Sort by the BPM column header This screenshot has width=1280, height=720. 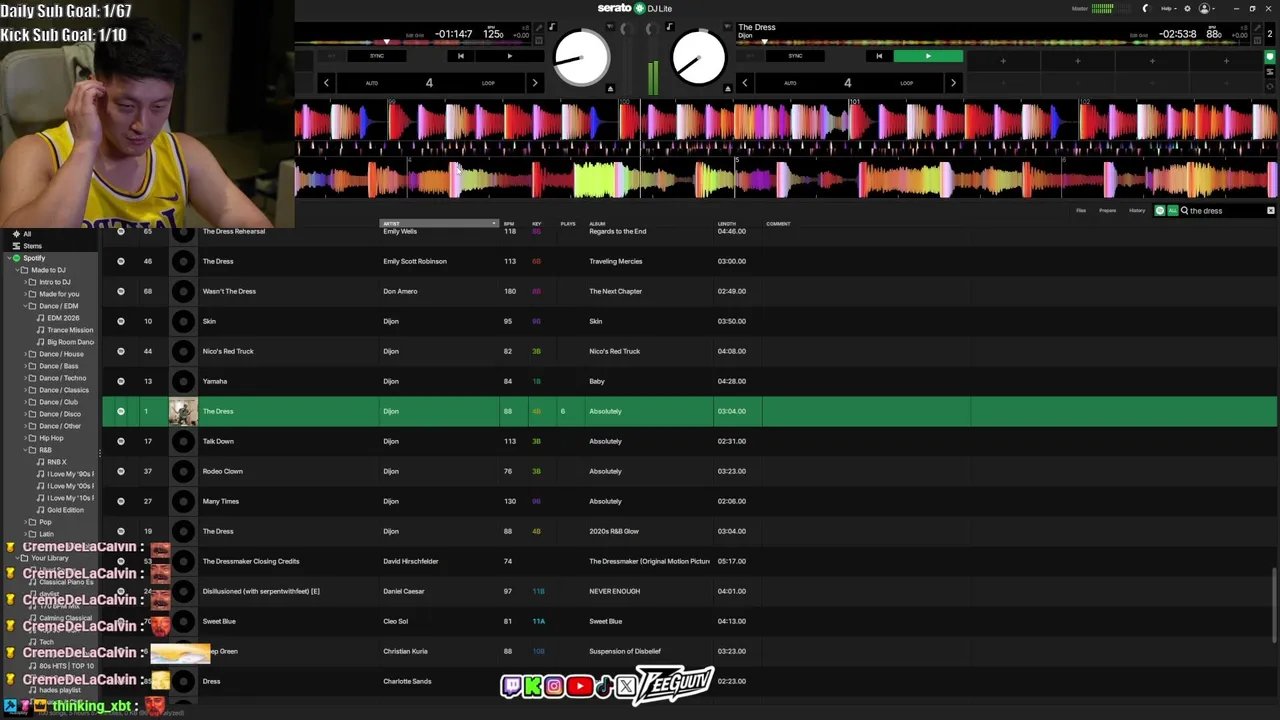[509, 224]
